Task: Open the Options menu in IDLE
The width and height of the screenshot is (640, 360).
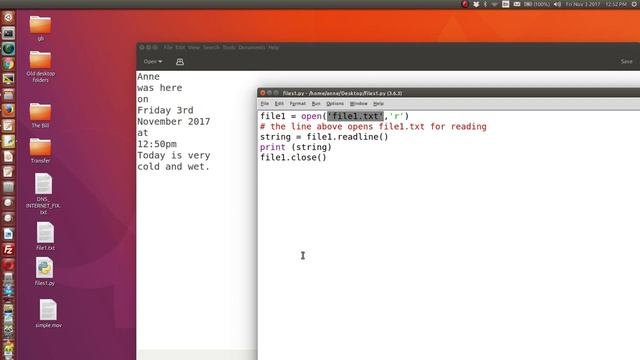Action: point(335,104)
